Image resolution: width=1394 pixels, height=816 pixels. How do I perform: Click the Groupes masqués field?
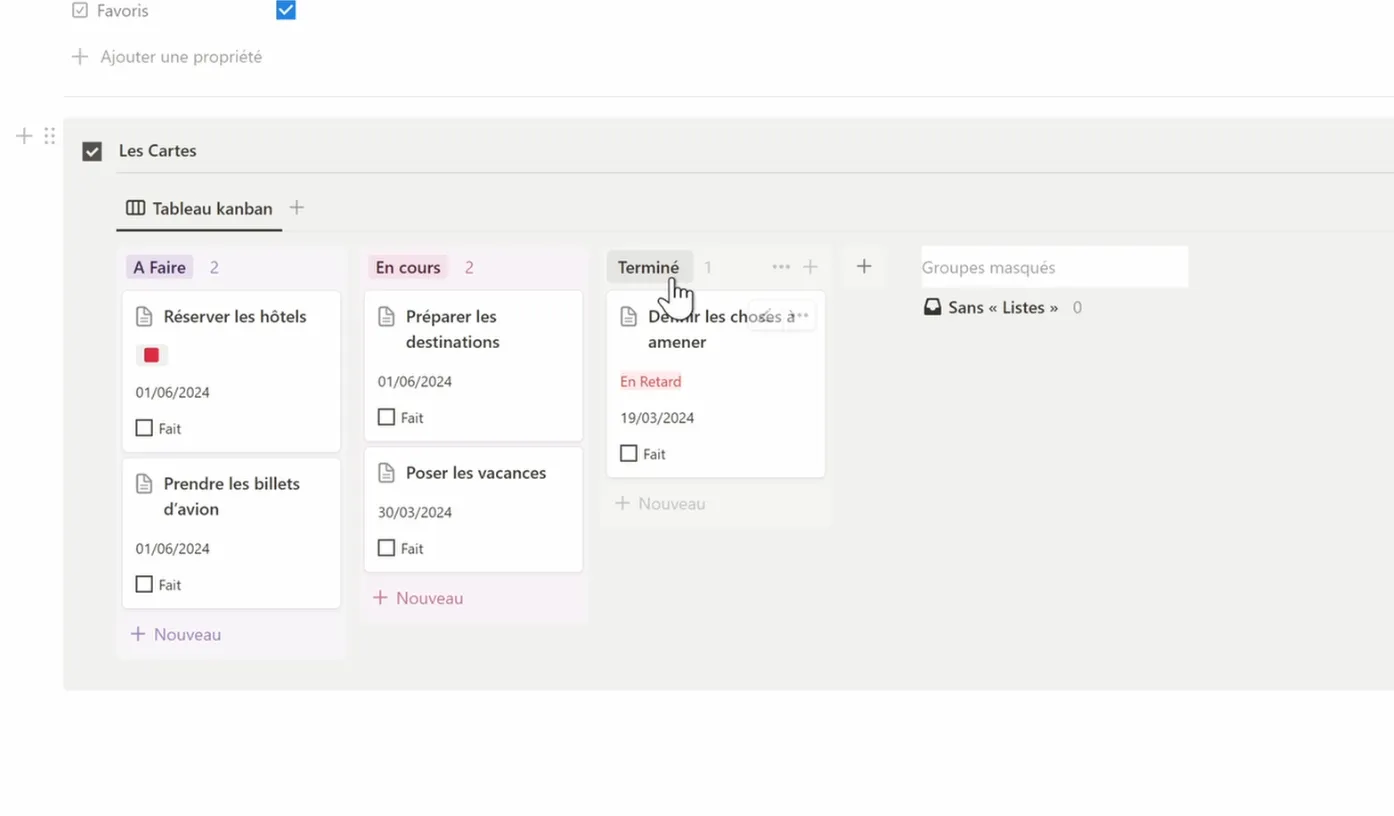(1055, 267)
